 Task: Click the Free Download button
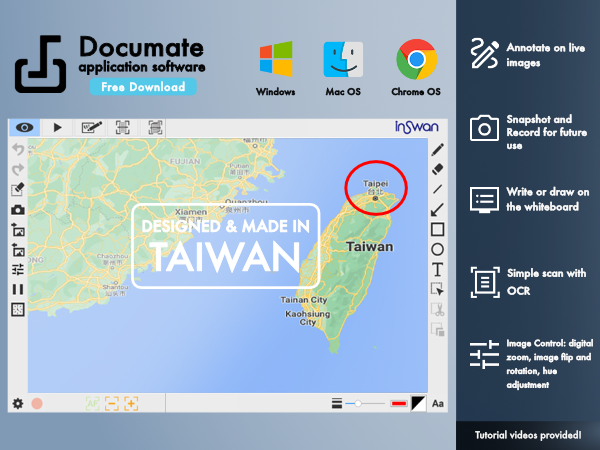tap(142, 87)
